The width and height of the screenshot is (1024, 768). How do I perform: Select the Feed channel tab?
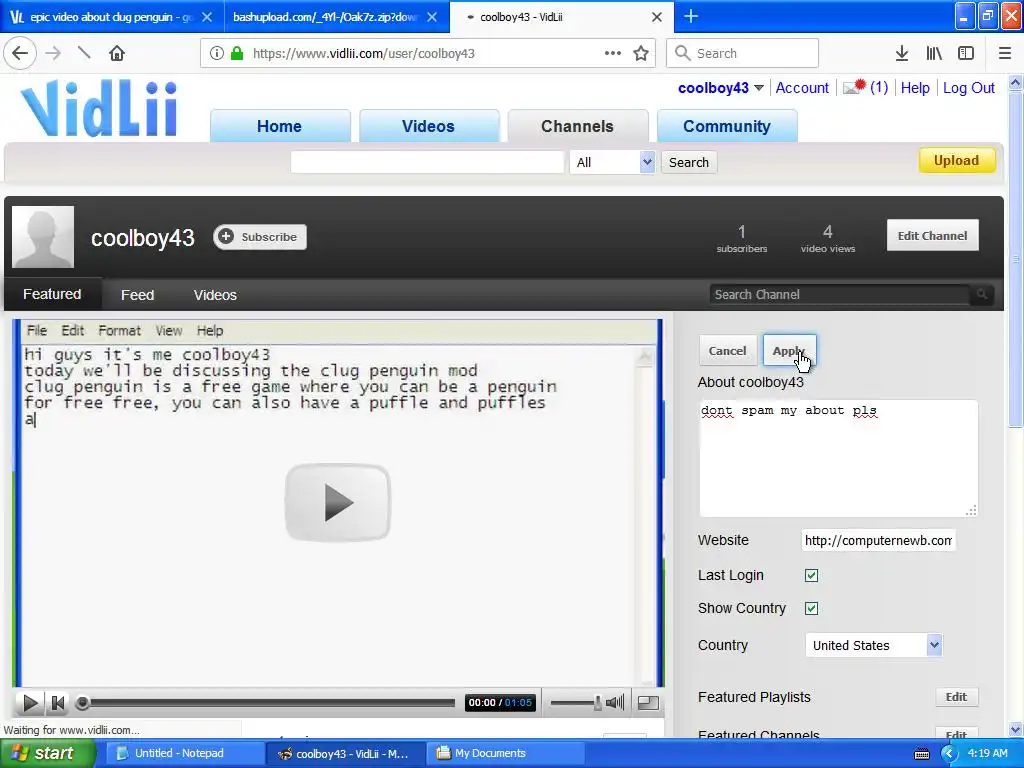tap(137, 295)
